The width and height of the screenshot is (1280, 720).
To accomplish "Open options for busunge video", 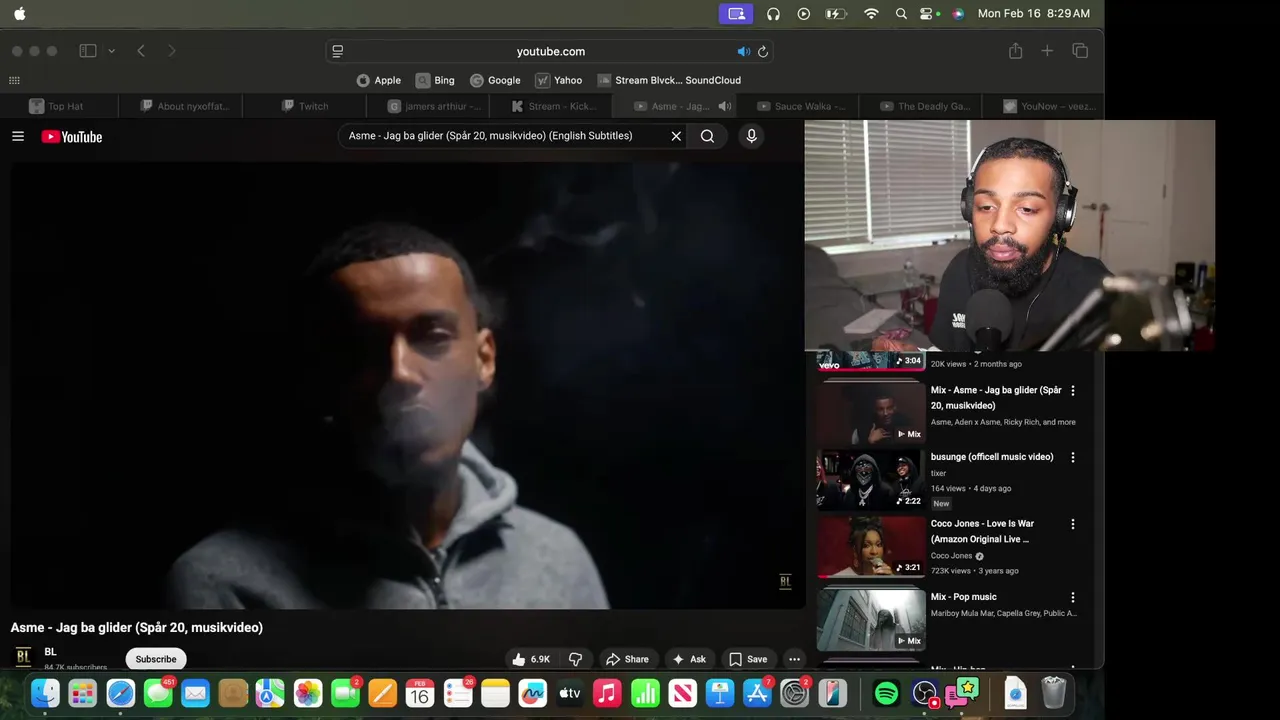I will click(1073, 457).
